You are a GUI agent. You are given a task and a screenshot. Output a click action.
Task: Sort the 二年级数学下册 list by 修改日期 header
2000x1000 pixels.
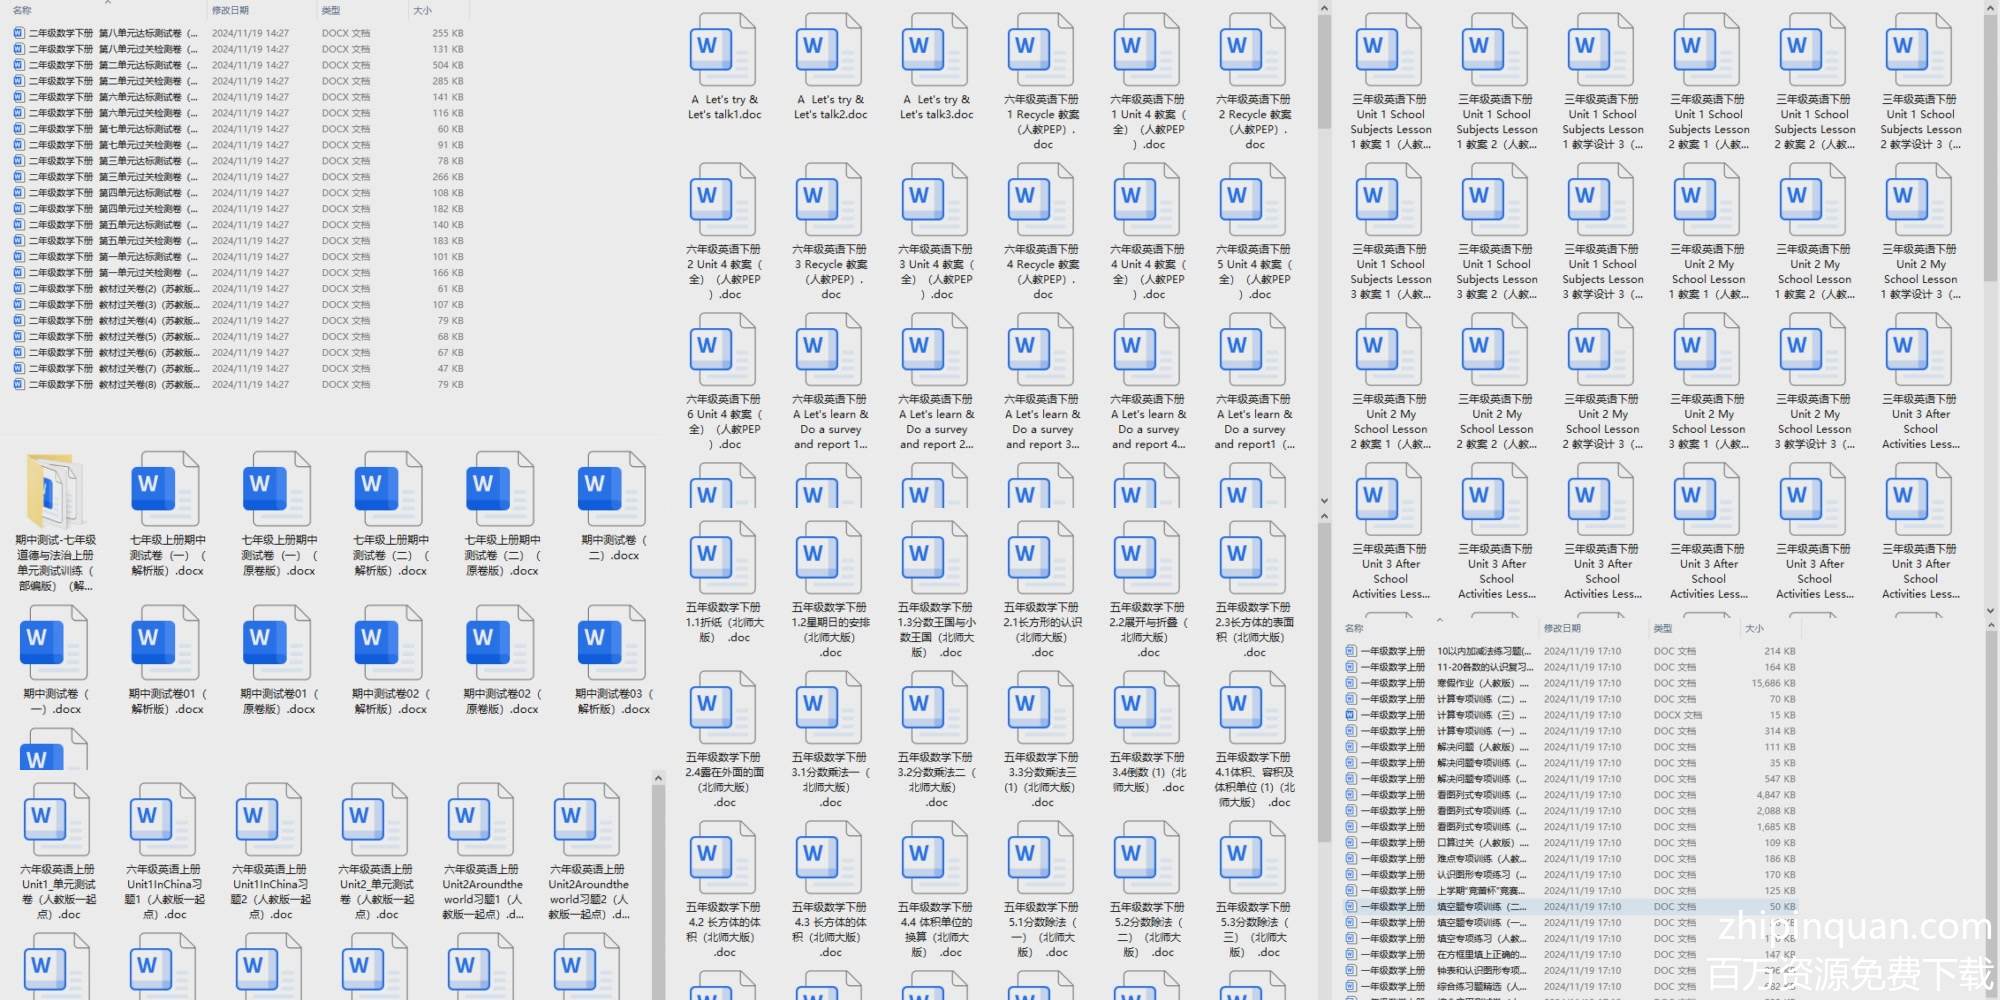230,10
